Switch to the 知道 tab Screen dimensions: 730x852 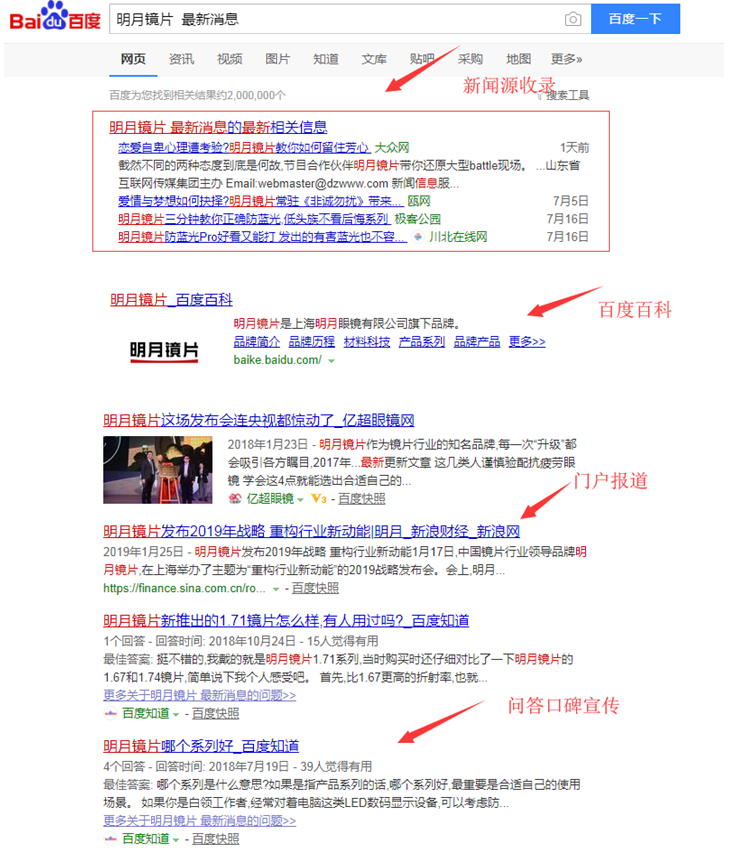click(326, 59)
